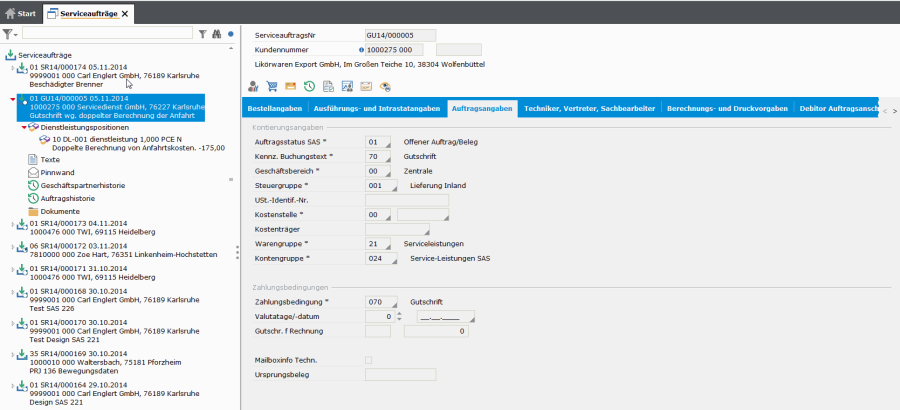Open Kontengruppe dropdown field
Screen dimensions: 900x410
tap(381, 259)
